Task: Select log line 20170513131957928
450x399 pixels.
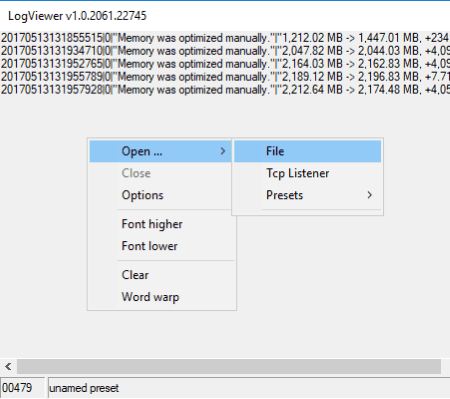Action: [225, 89]
